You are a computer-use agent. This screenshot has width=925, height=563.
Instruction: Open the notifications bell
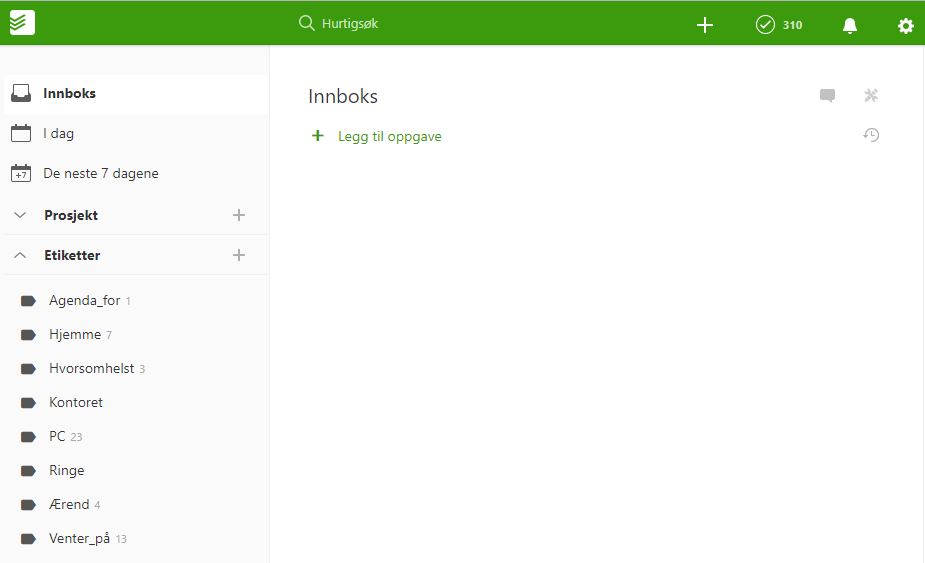[x=849, y=25]
